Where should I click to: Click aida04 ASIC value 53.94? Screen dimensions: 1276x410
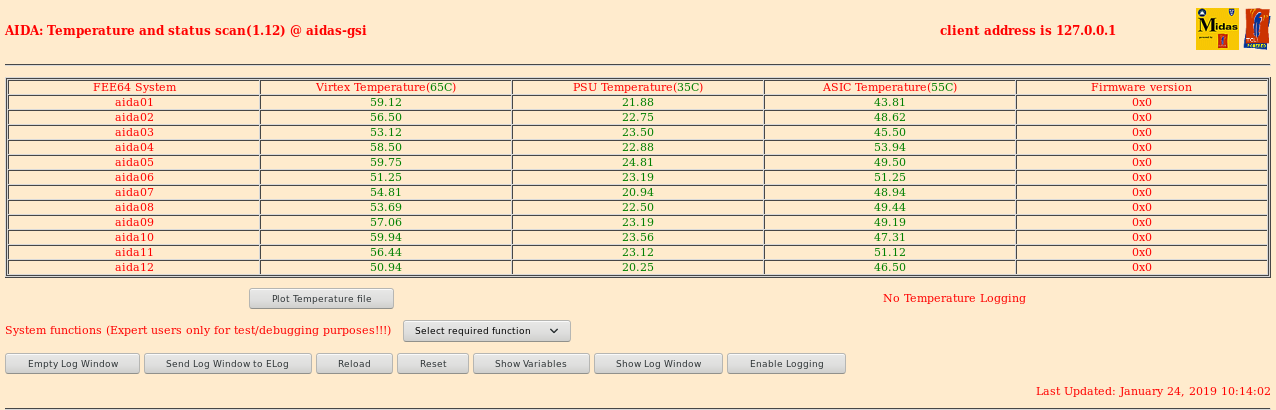890,147
